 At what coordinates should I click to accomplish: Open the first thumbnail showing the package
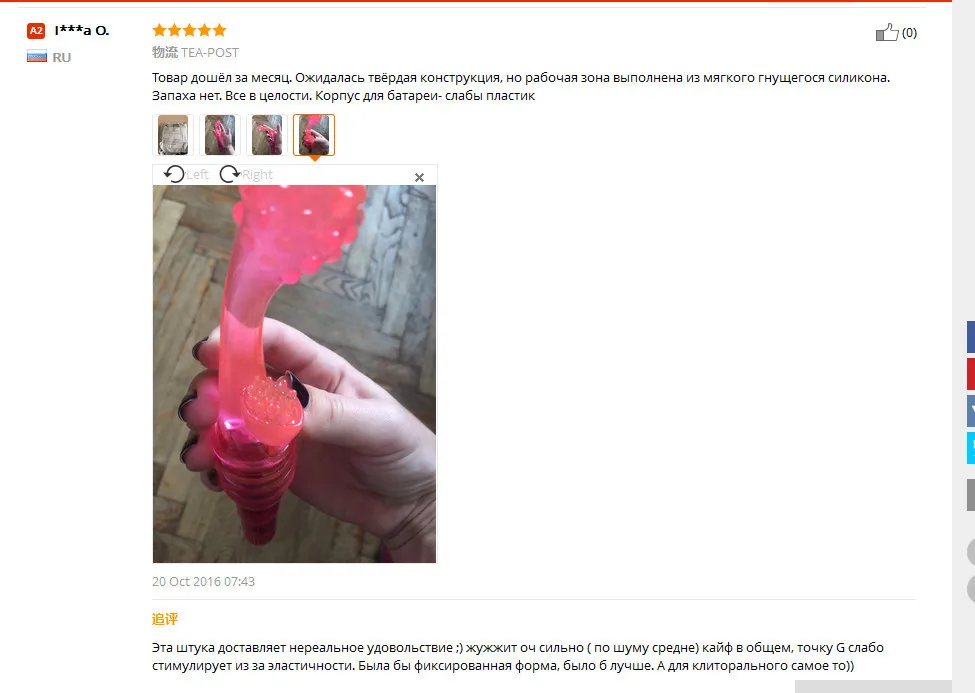(x=173, y=135)
